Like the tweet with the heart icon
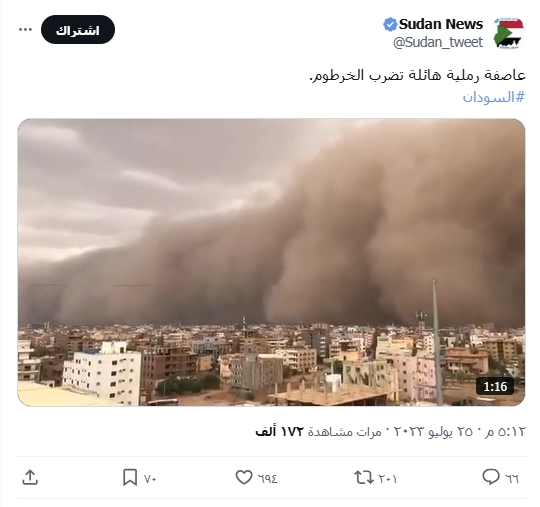 pos(244,478)
